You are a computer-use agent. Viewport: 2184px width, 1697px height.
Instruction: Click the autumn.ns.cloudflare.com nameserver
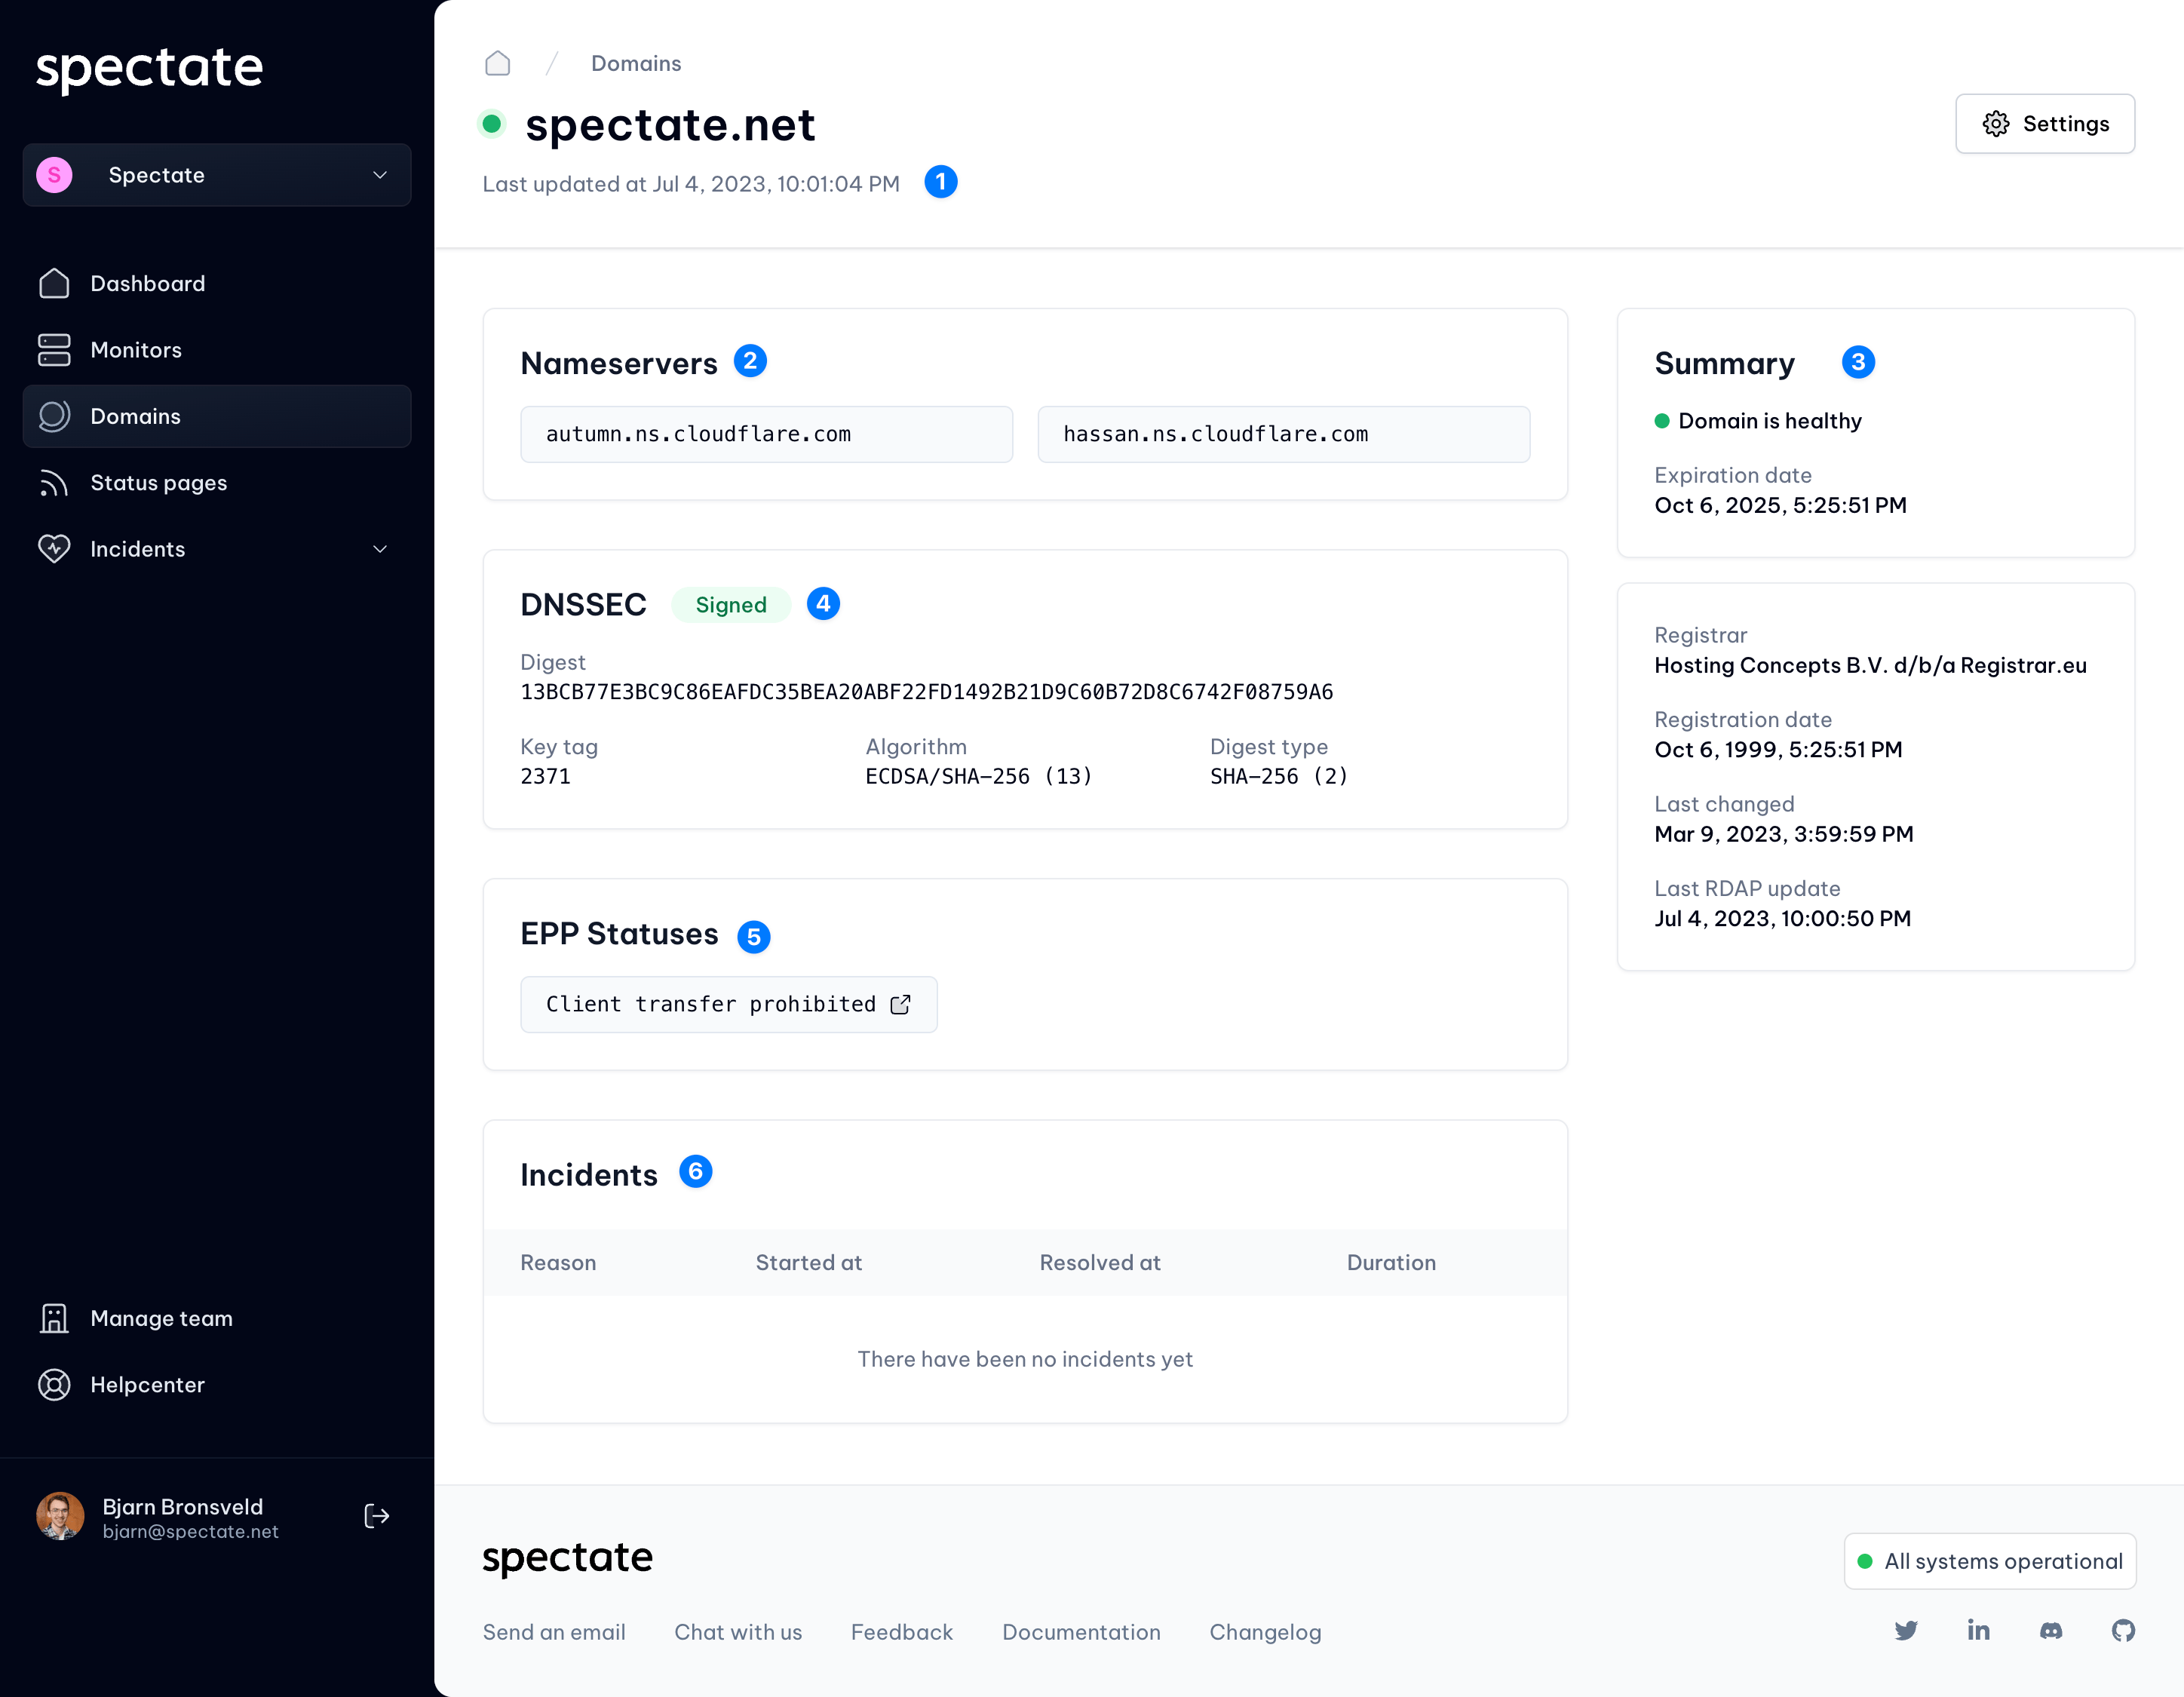tap(767, 434)
